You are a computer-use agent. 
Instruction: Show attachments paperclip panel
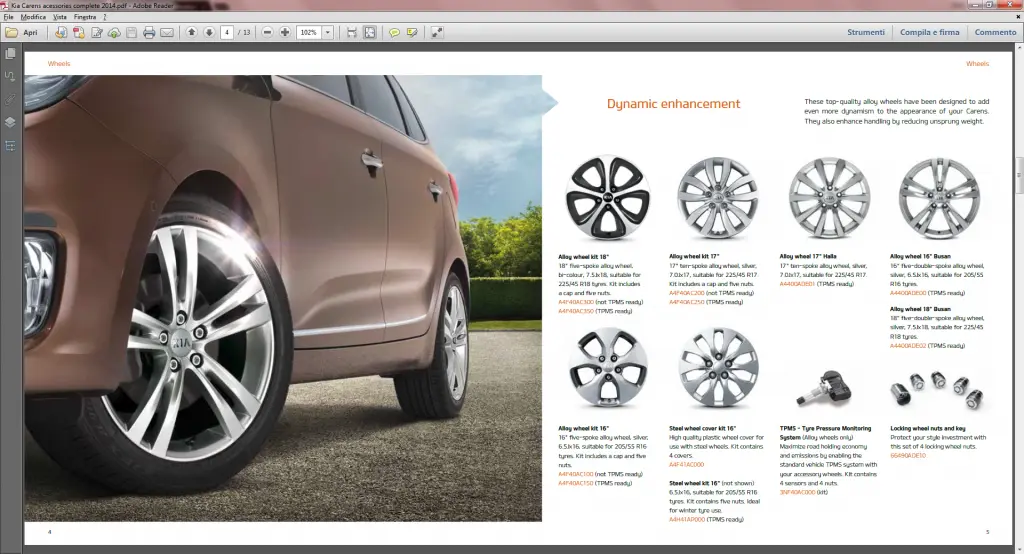[x=10, y=99]
